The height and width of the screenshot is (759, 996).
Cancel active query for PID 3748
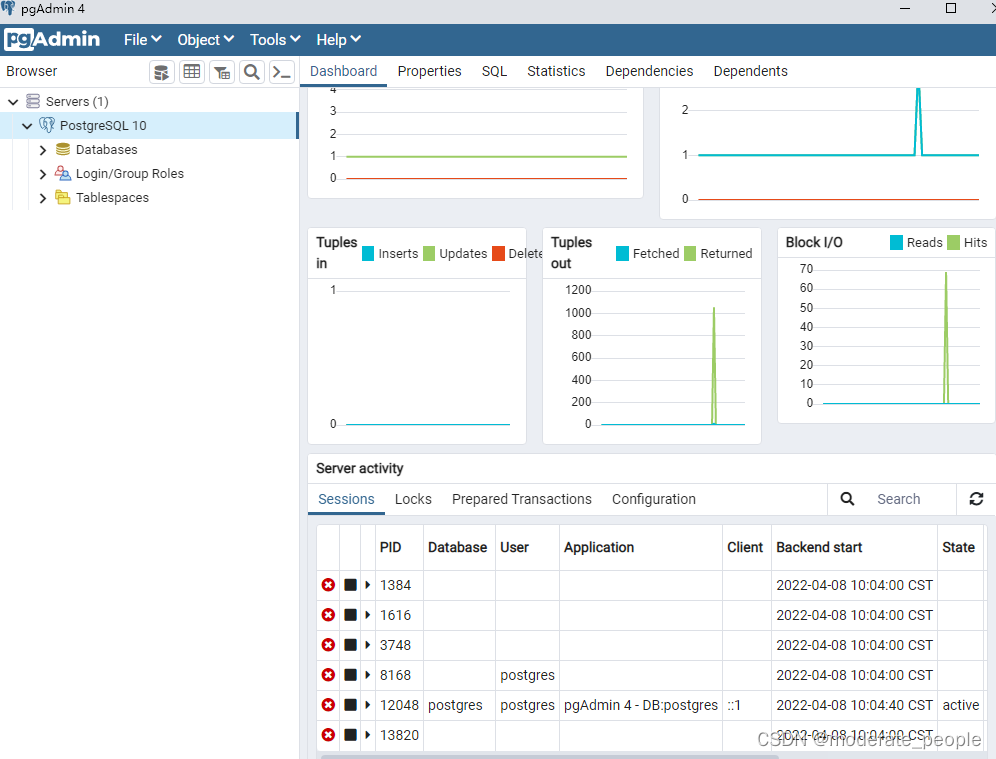(x=350, y=645)
